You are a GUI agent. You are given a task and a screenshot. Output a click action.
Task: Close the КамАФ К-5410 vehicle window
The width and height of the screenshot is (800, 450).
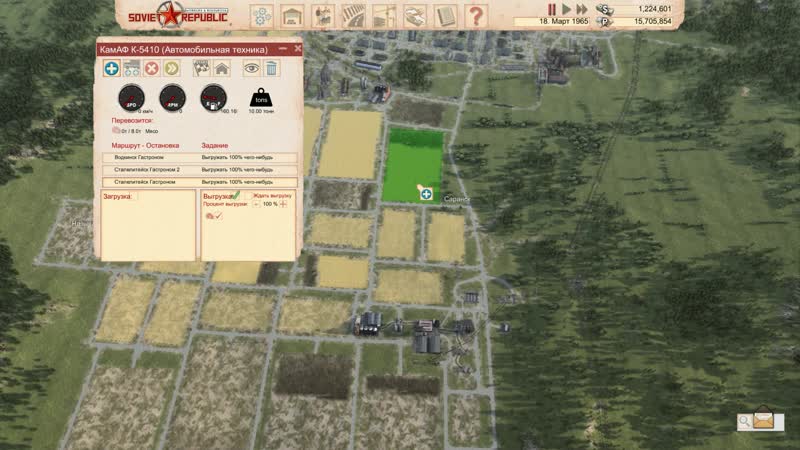point(298,49)
